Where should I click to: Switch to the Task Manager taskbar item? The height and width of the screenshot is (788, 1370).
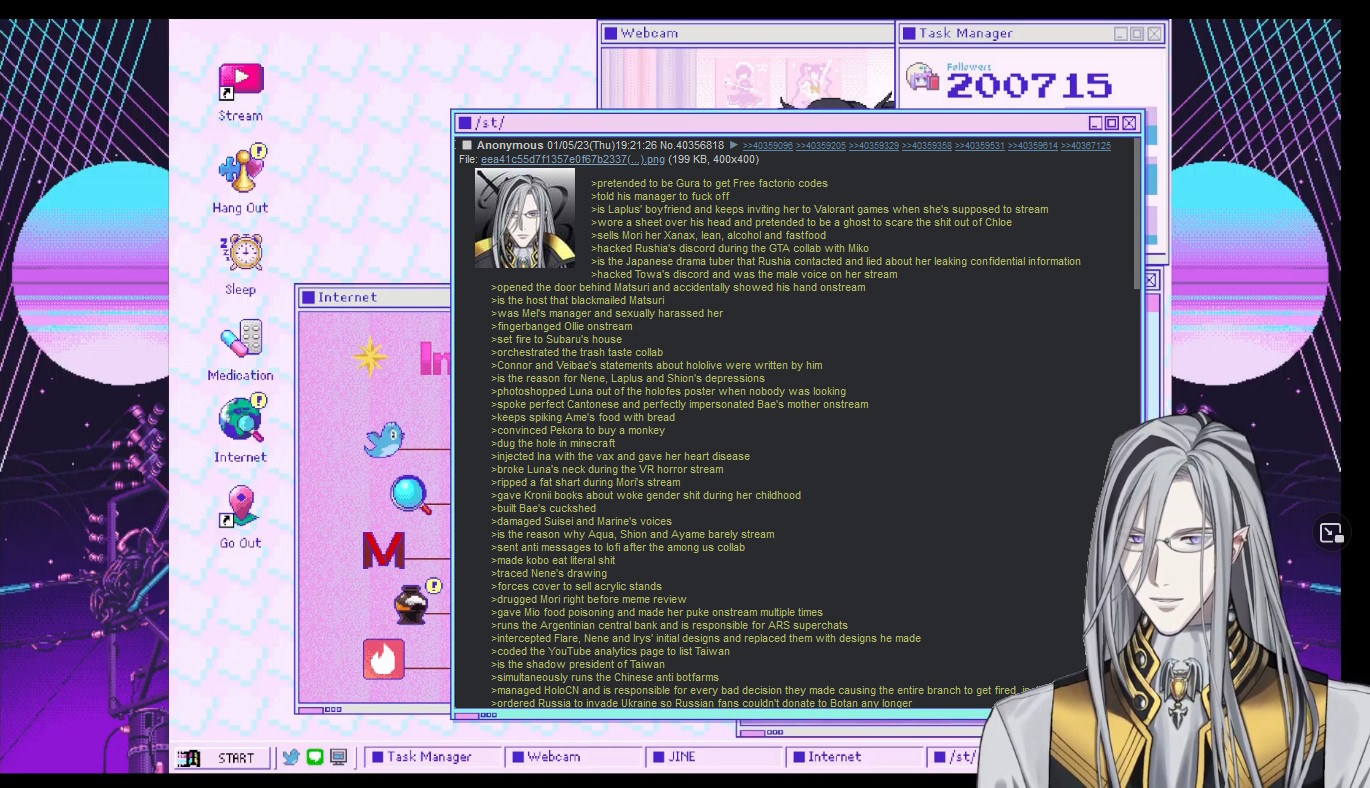pyautogui.click(x=432, y=757)
